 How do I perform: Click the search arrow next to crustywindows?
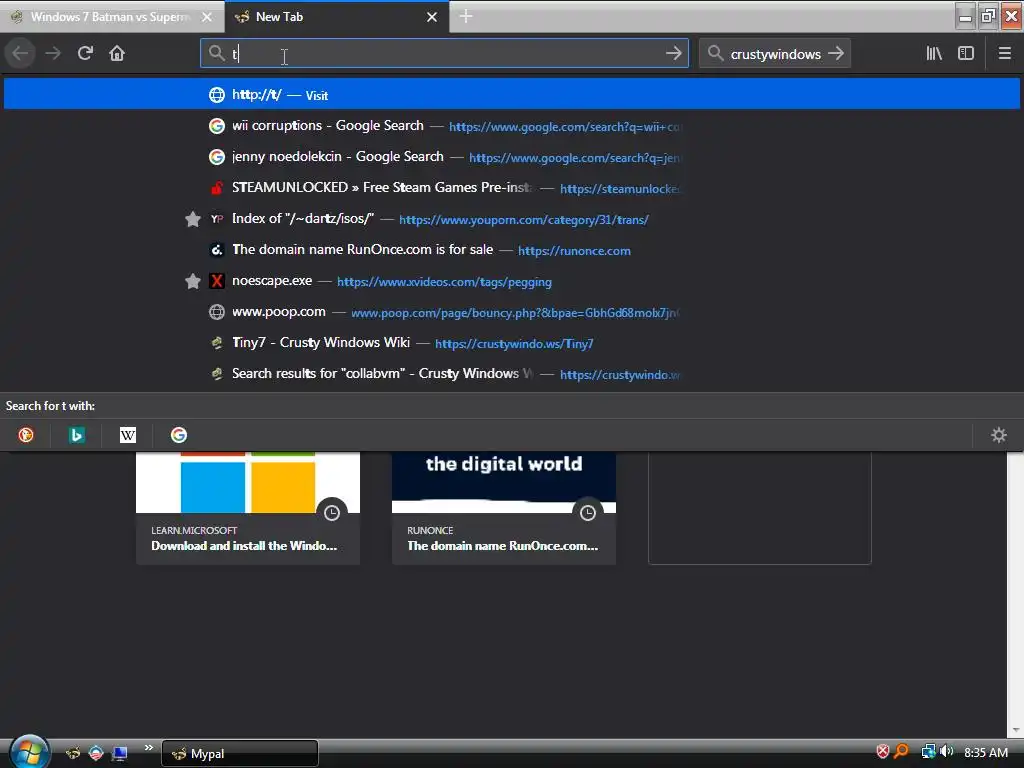836,54
